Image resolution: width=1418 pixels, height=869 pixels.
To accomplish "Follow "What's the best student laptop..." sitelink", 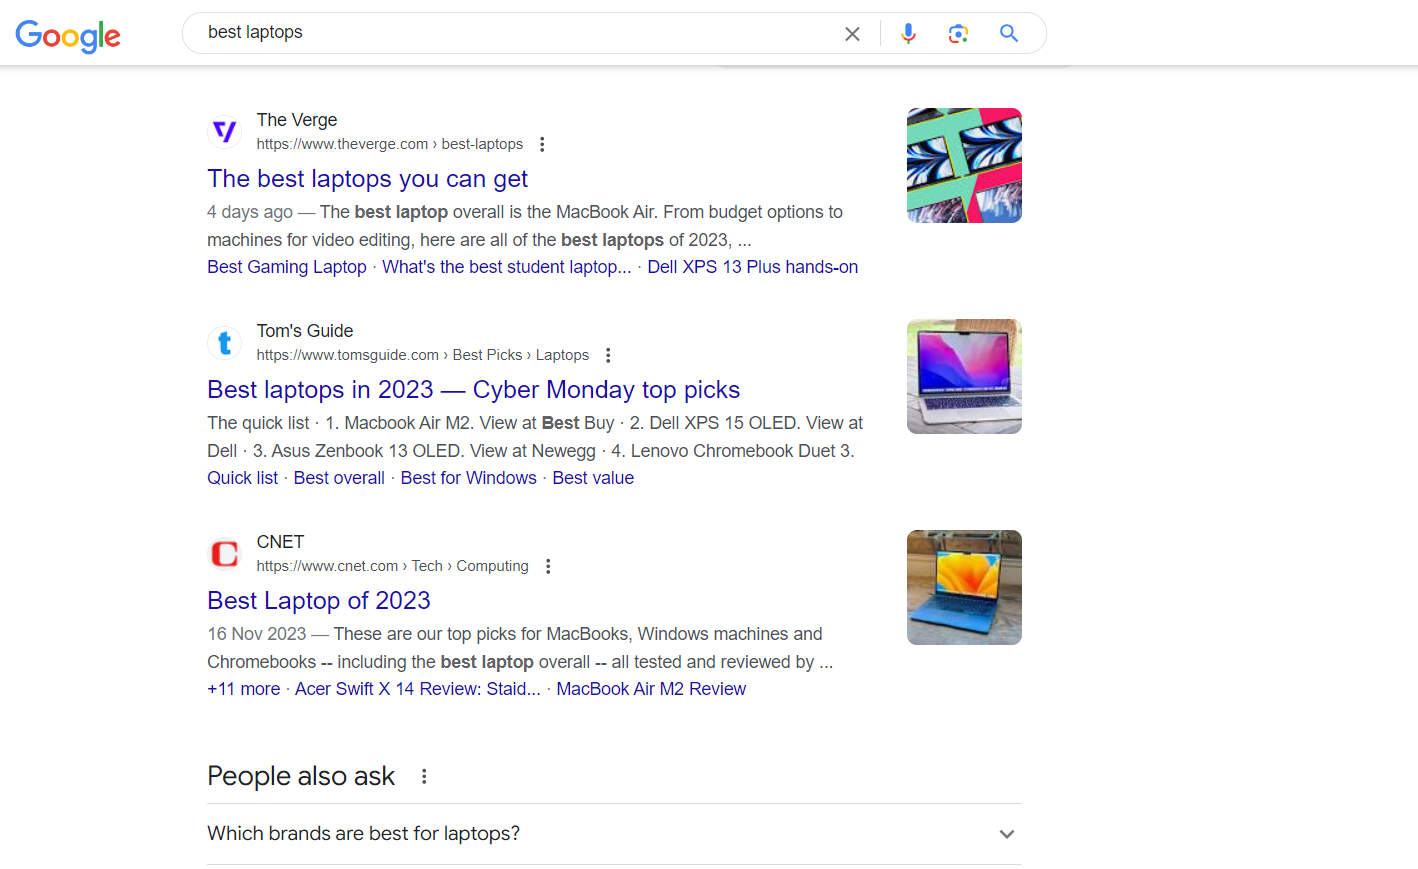I will pos(506,267).
